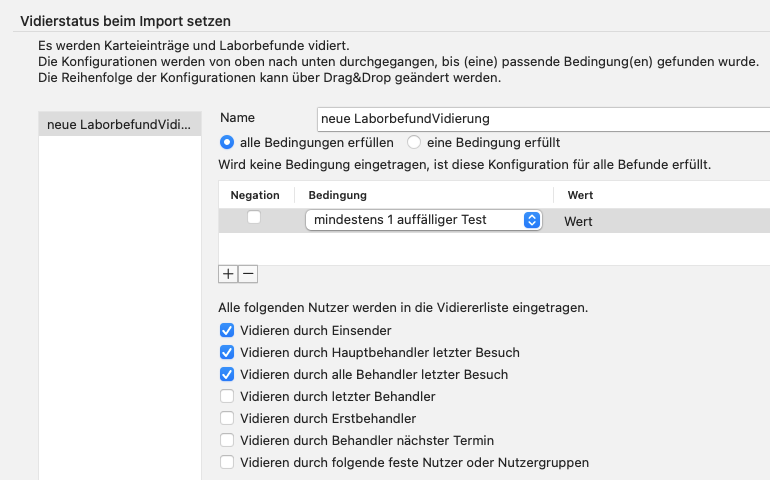Select 'neue LaborbefundVidi...' list entry
This screenshot has height=480, width=770.
coord(120,124)
